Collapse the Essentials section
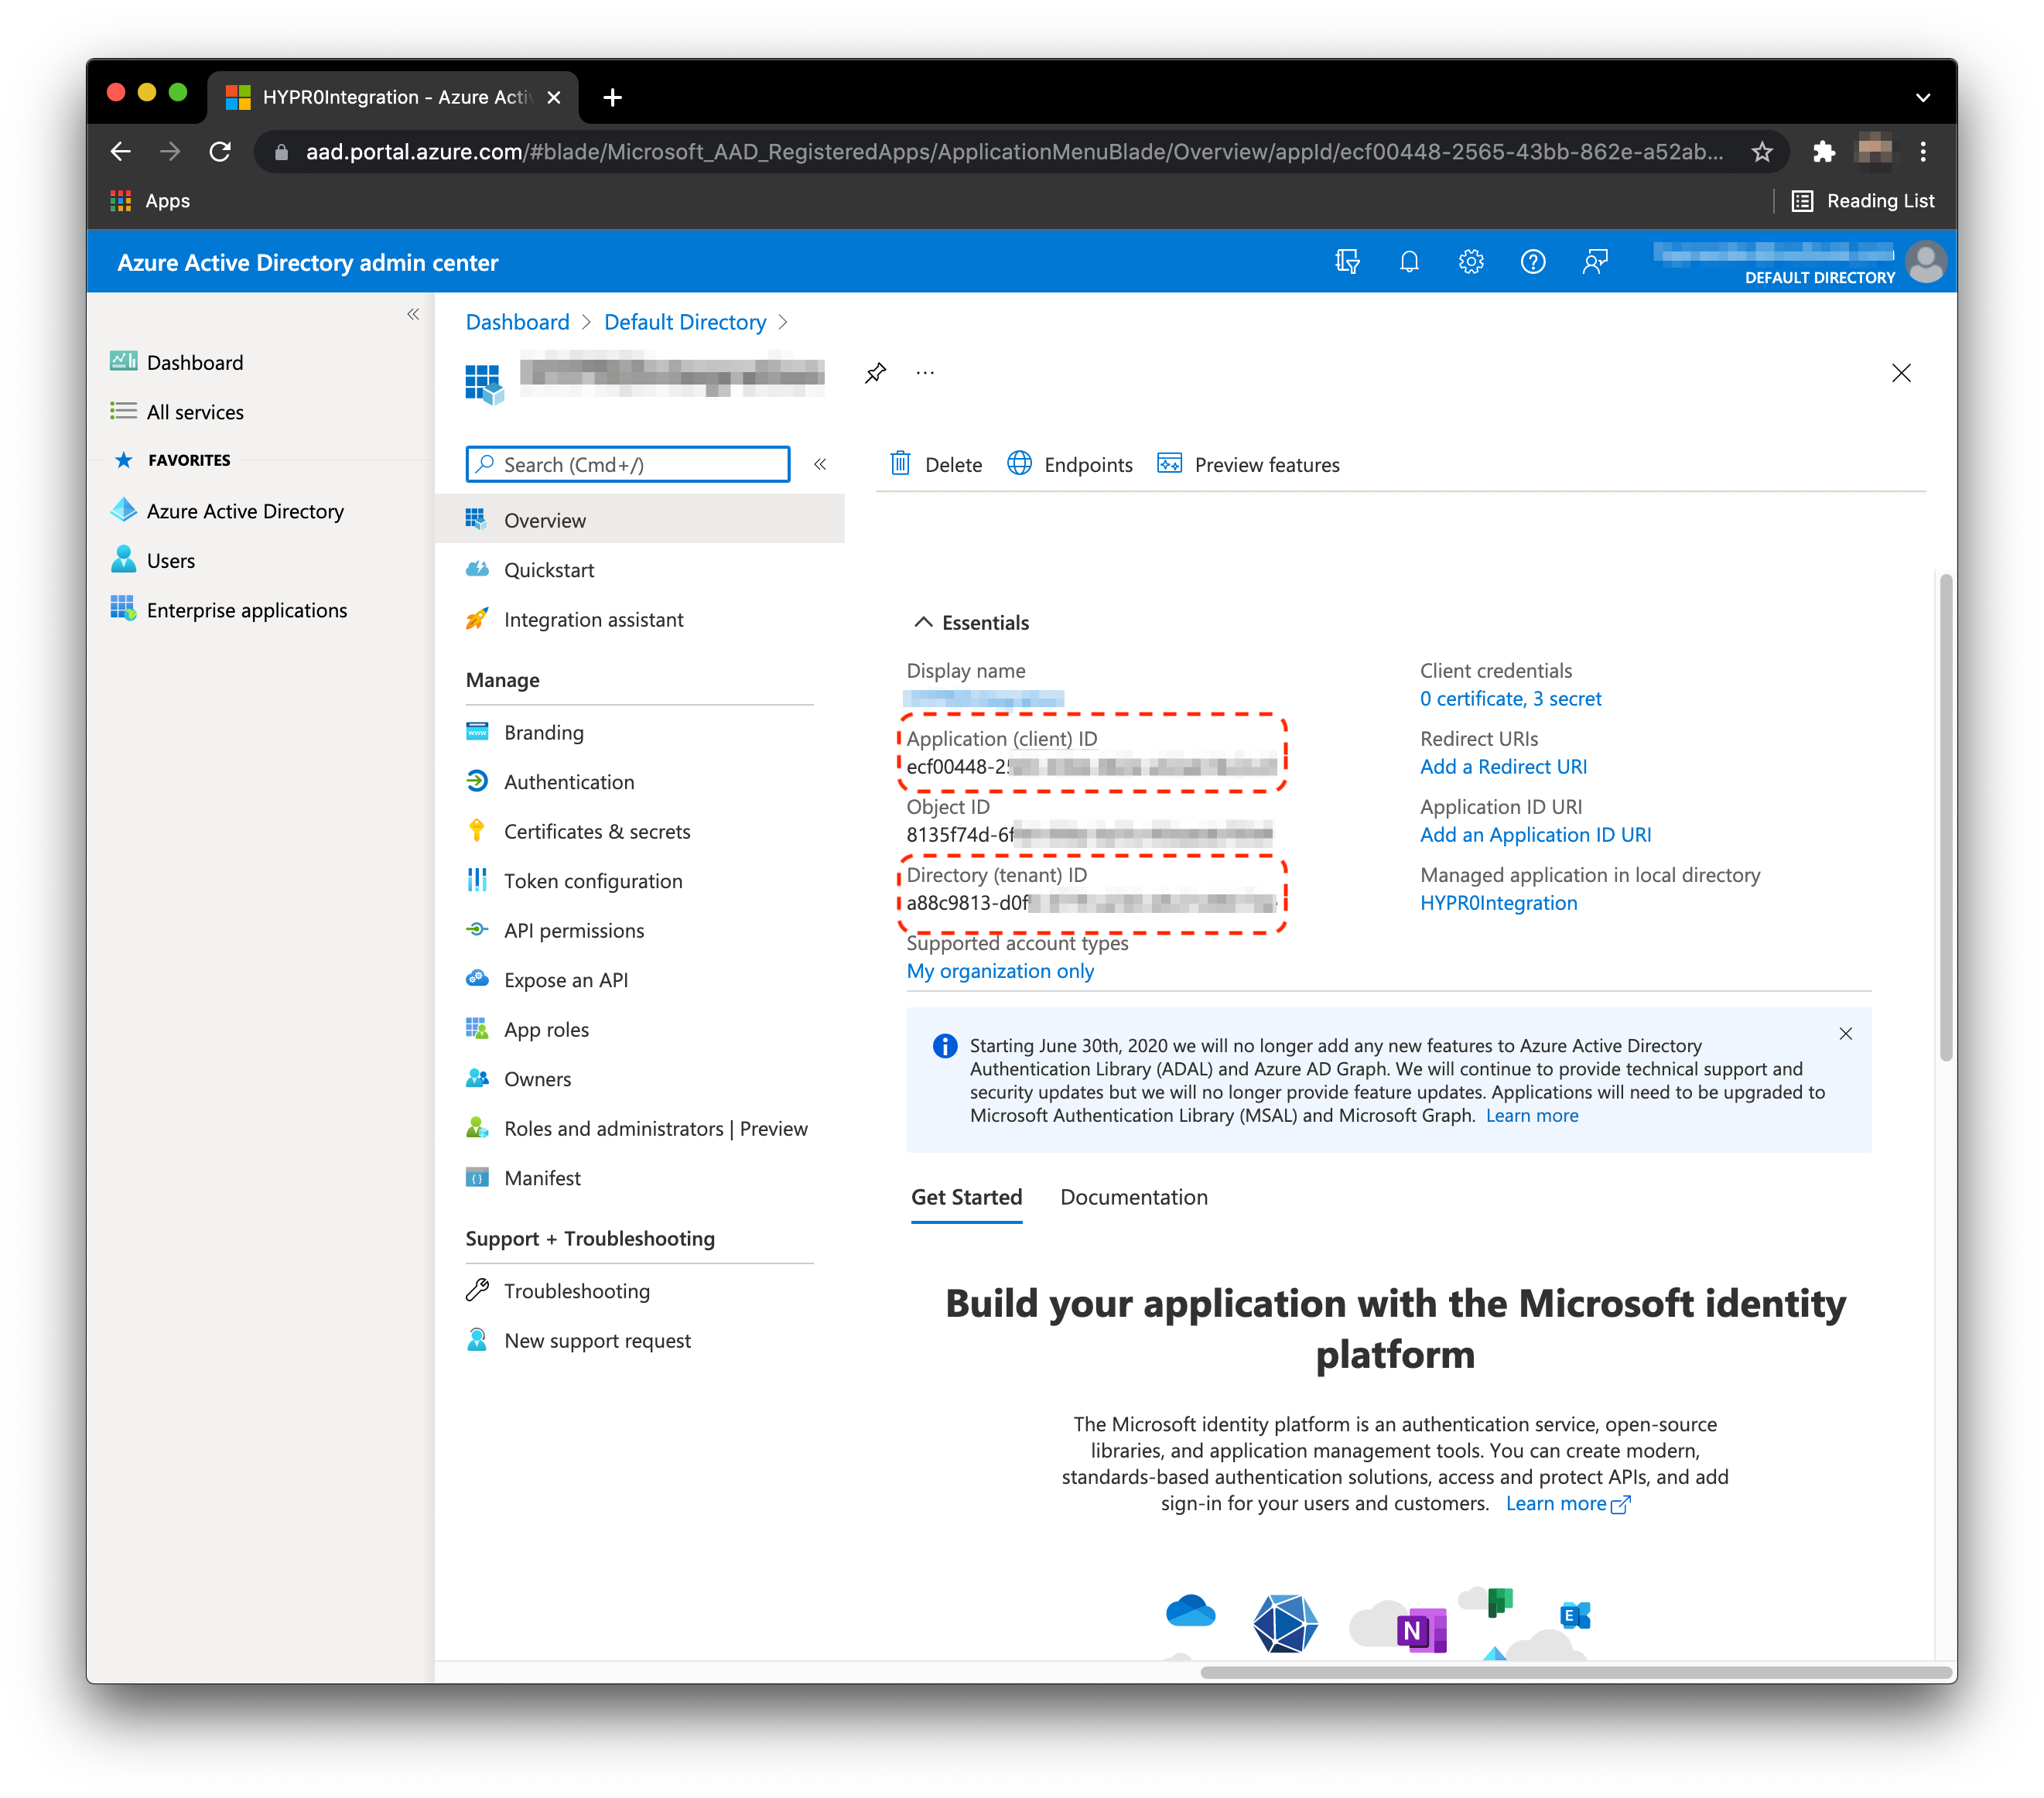 [923, 622]
